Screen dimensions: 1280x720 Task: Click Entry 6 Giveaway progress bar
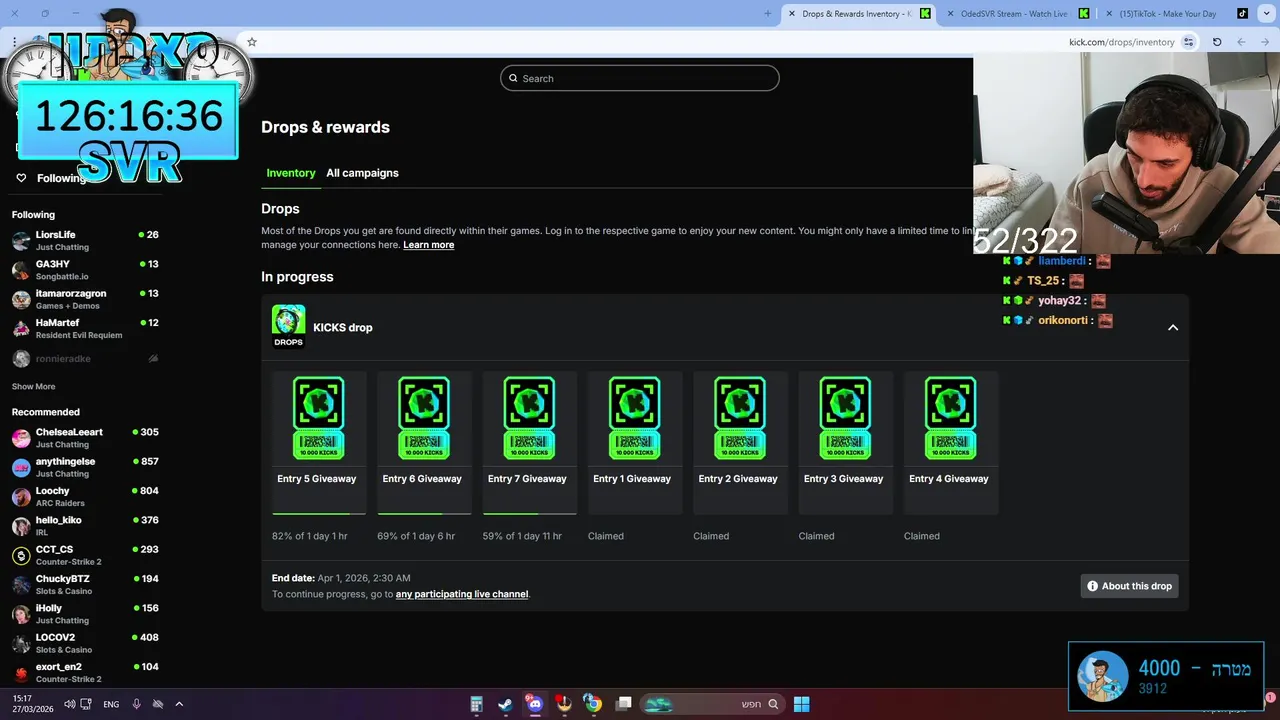pyautogui.click(x=424, y=513)
